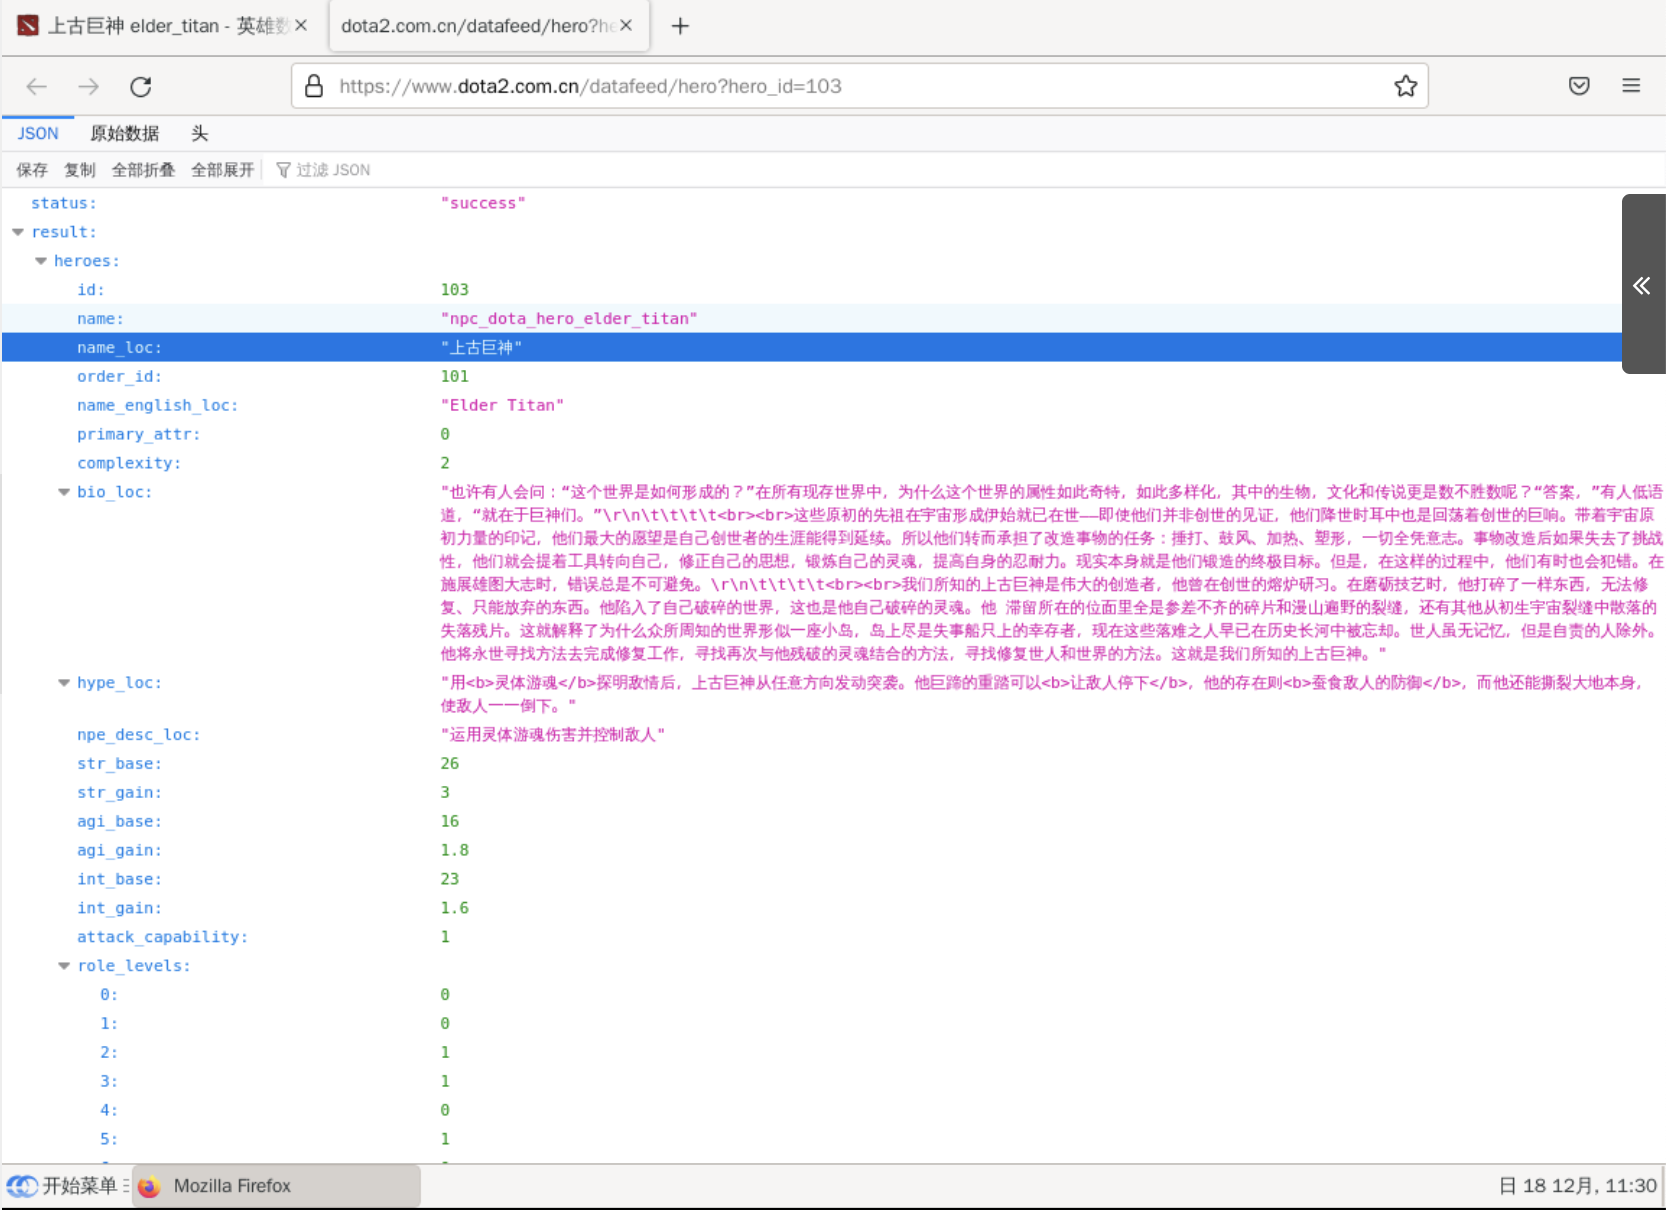Image resolution: width=1666 pixels, height=1210 pixels.
Task: Select the agi_base row
Action: click(833, 822)
